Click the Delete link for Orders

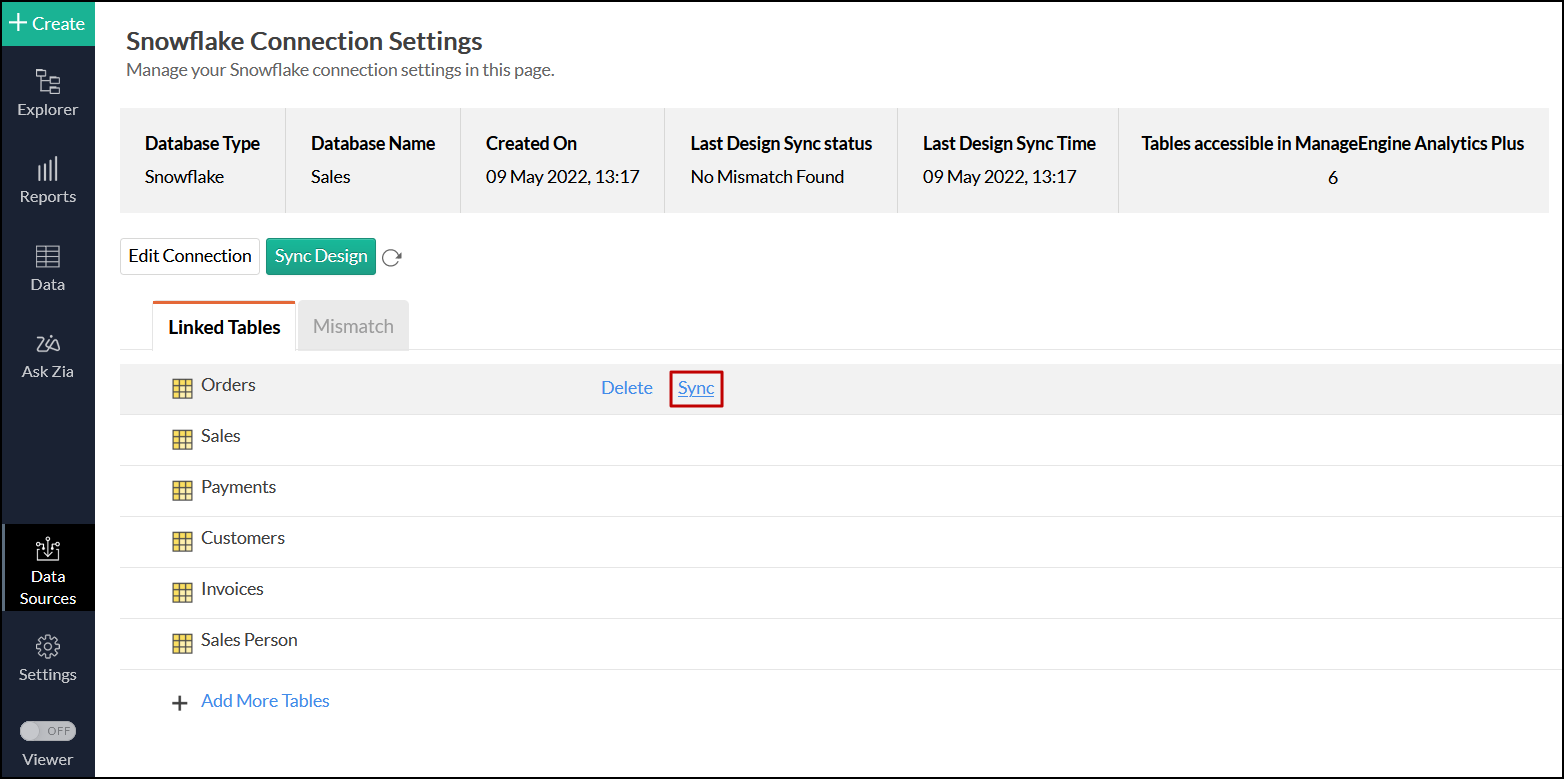point(627,388)
